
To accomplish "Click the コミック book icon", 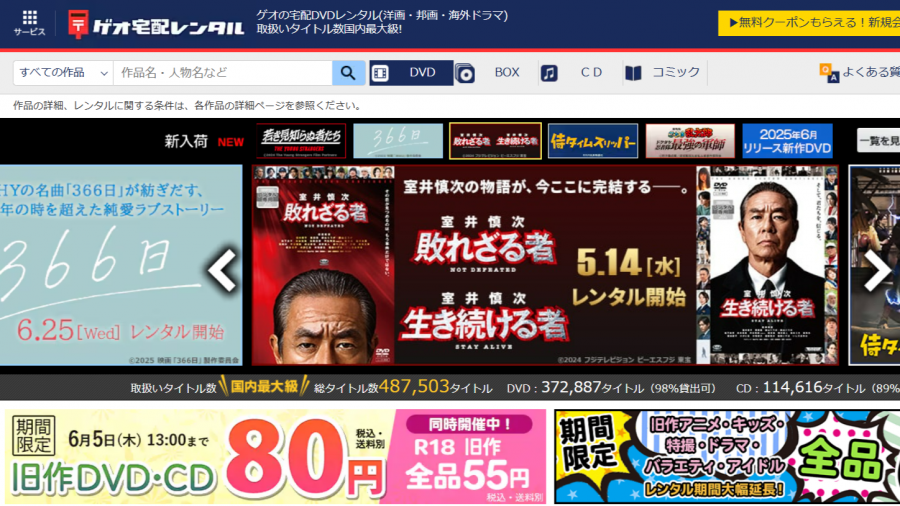I will tap(633, 73).
